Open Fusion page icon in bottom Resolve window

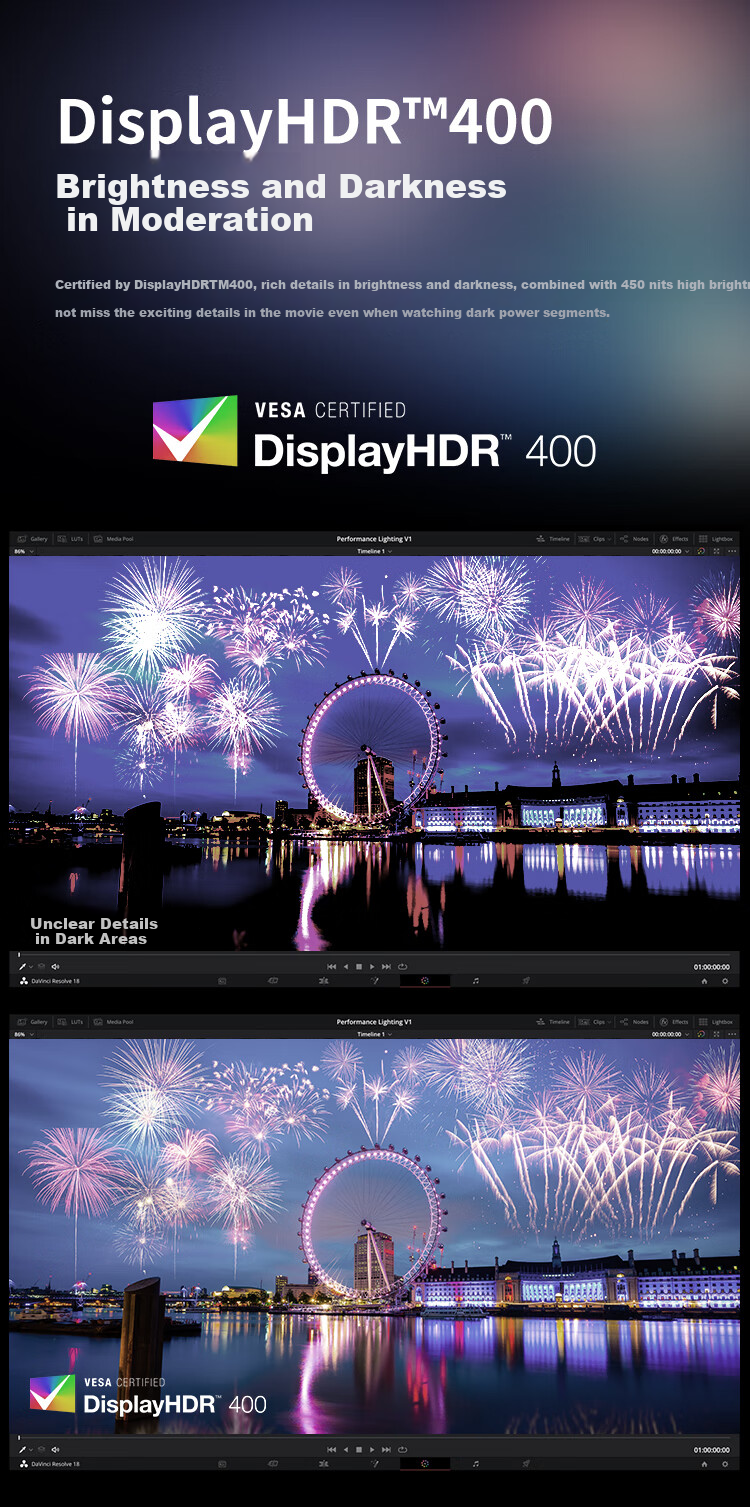tap(374, 1463)
